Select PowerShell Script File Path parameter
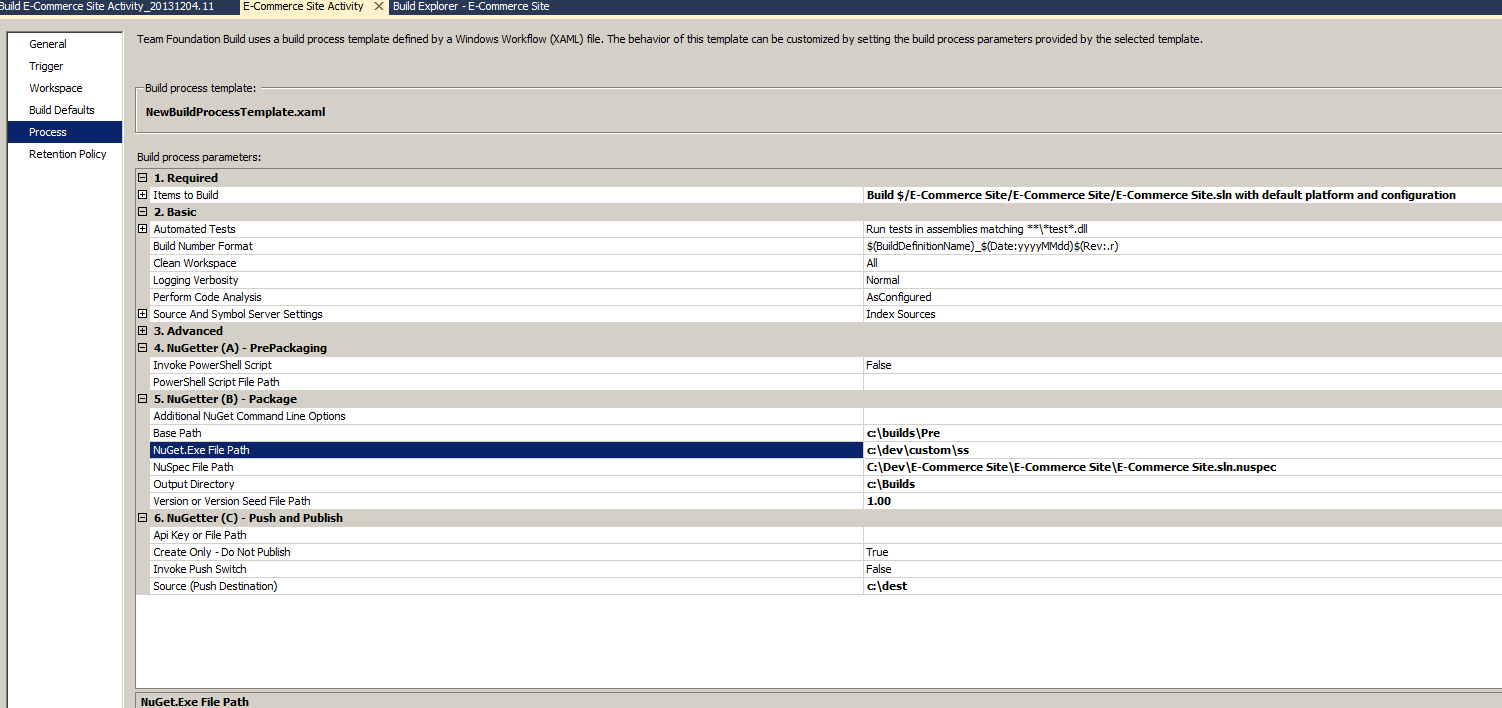 click(x=506, y=382)
